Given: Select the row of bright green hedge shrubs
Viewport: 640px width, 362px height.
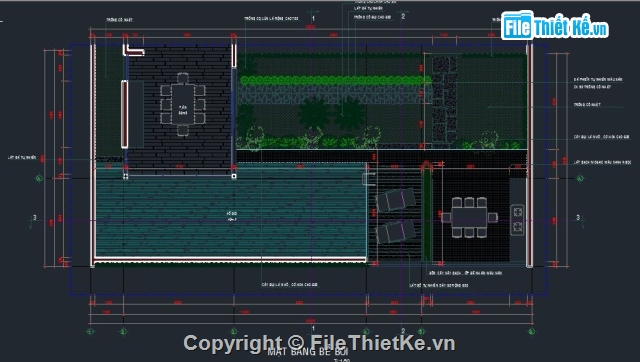Looking at the screenshot, I should click(335, 80).
